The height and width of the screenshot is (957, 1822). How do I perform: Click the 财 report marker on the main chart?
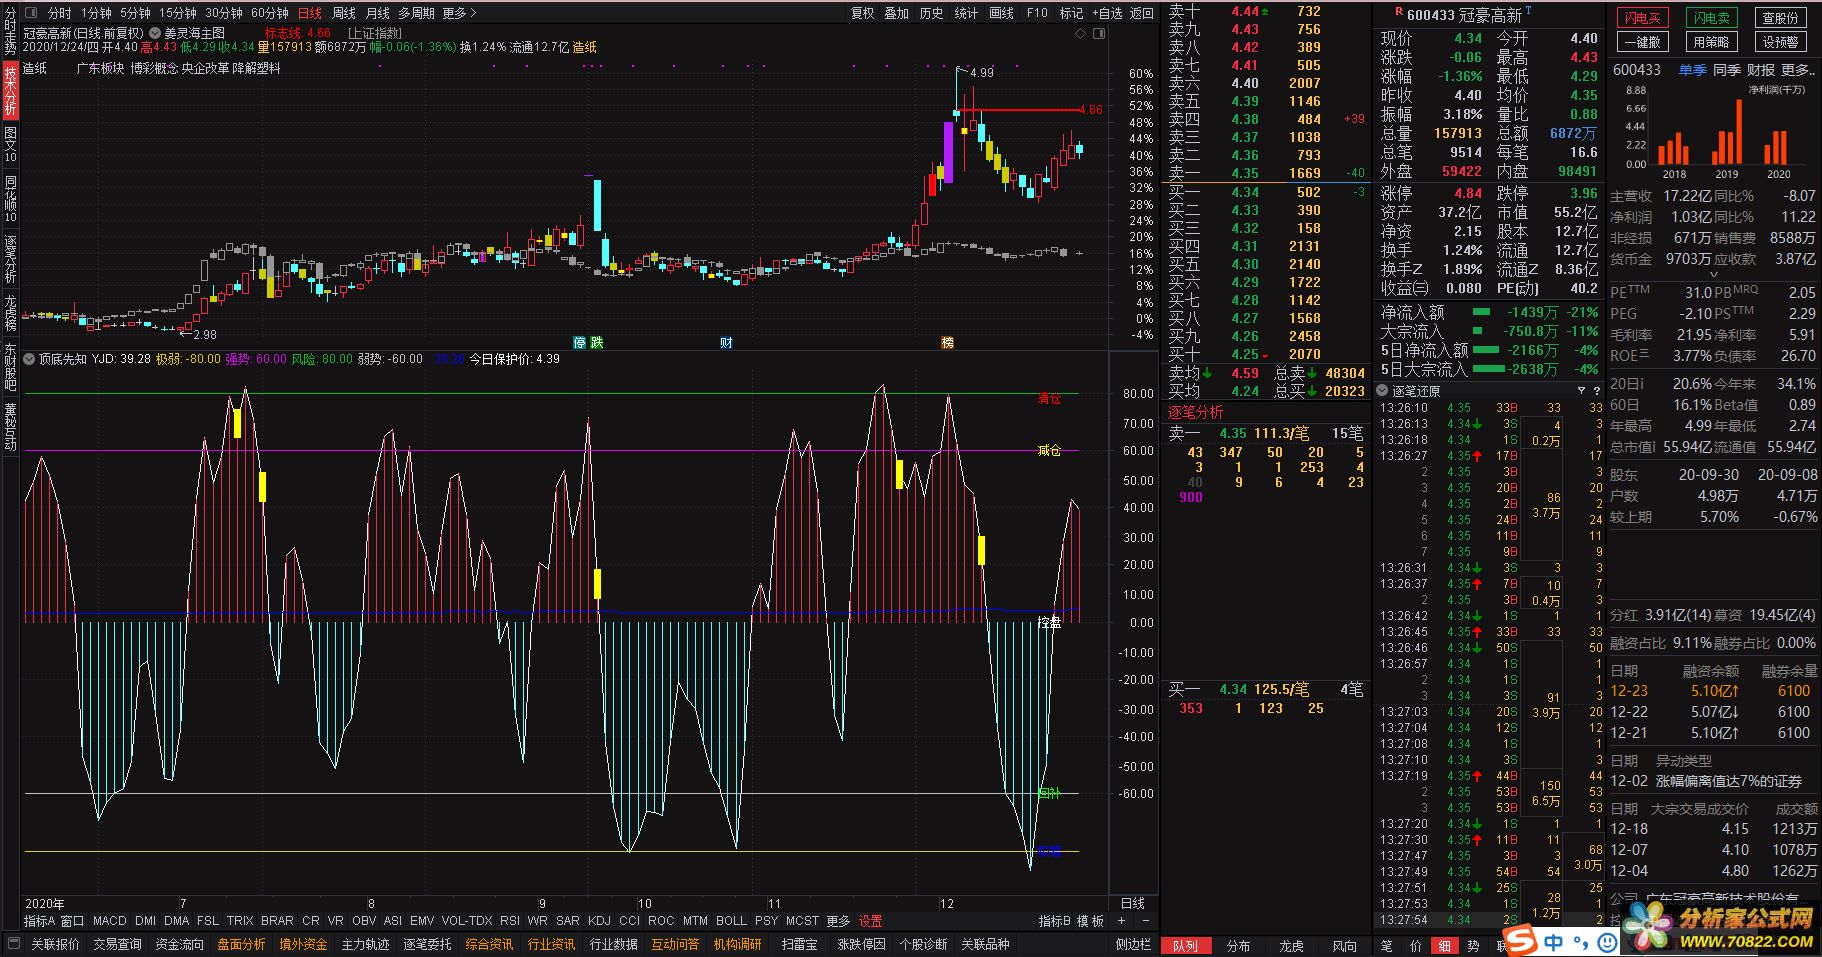tap(726, 342)
